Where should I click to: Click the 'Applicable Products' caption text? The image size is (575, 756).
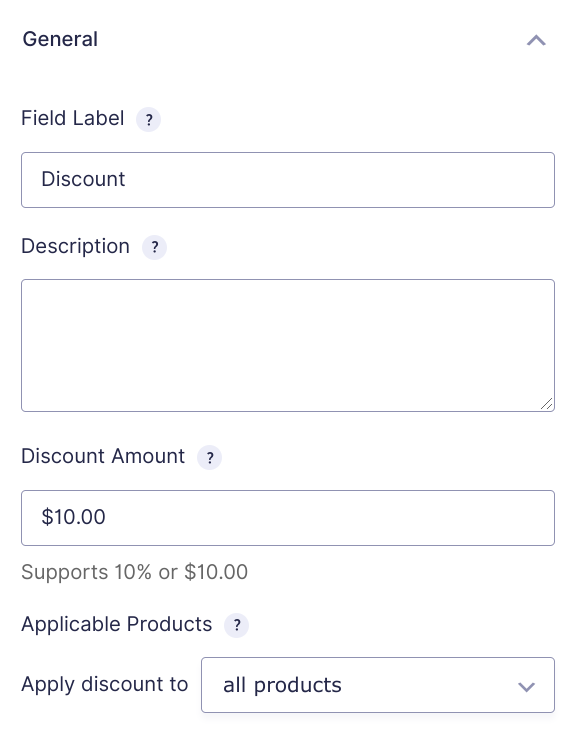point(117,624)
